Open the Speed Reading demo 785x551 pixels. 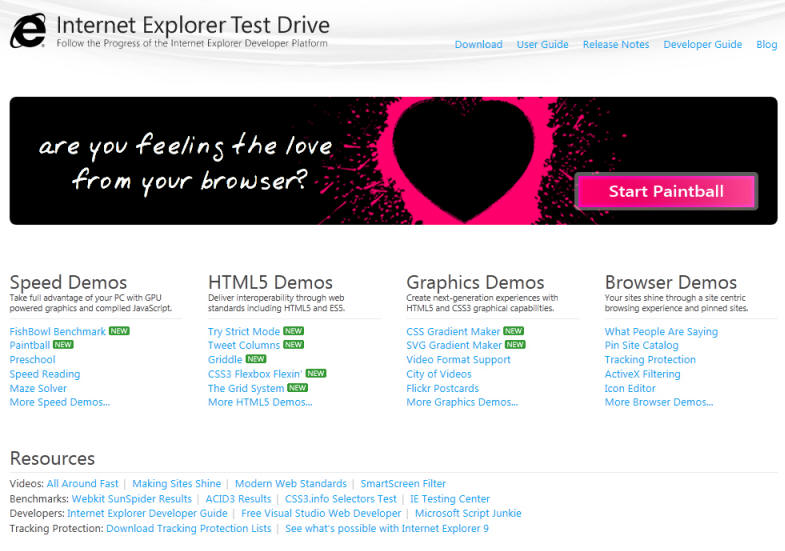point(45,374)
